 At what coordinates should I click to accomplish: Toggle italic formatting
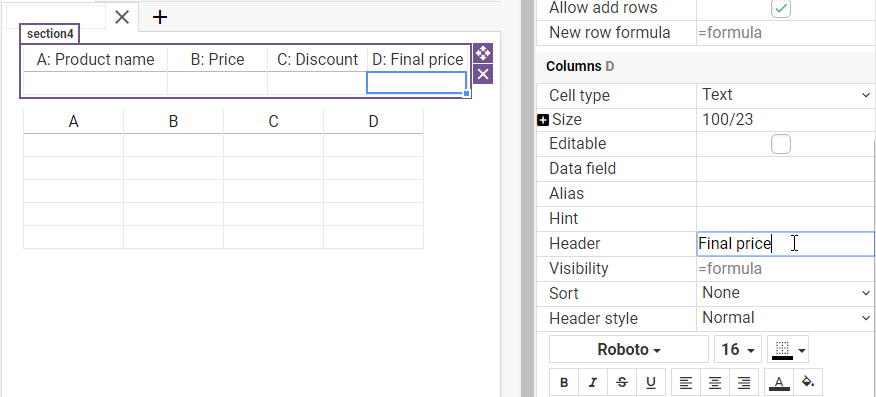[593, 382]
